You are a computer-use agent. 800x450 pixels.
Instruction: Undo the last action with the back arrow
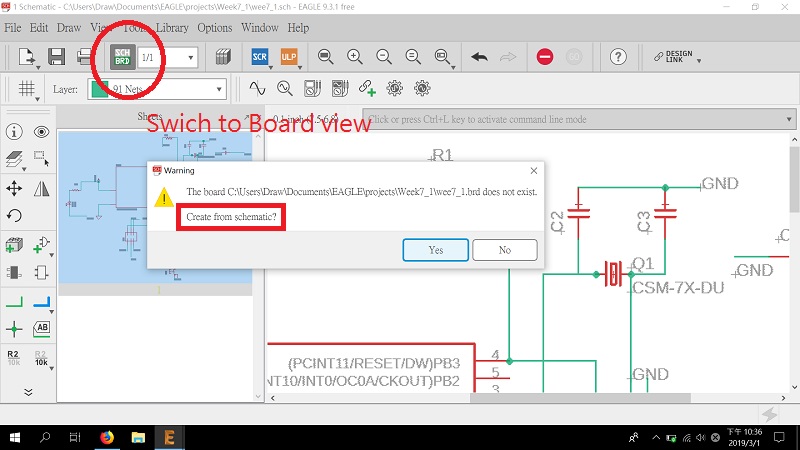click(x=480, y=57)
